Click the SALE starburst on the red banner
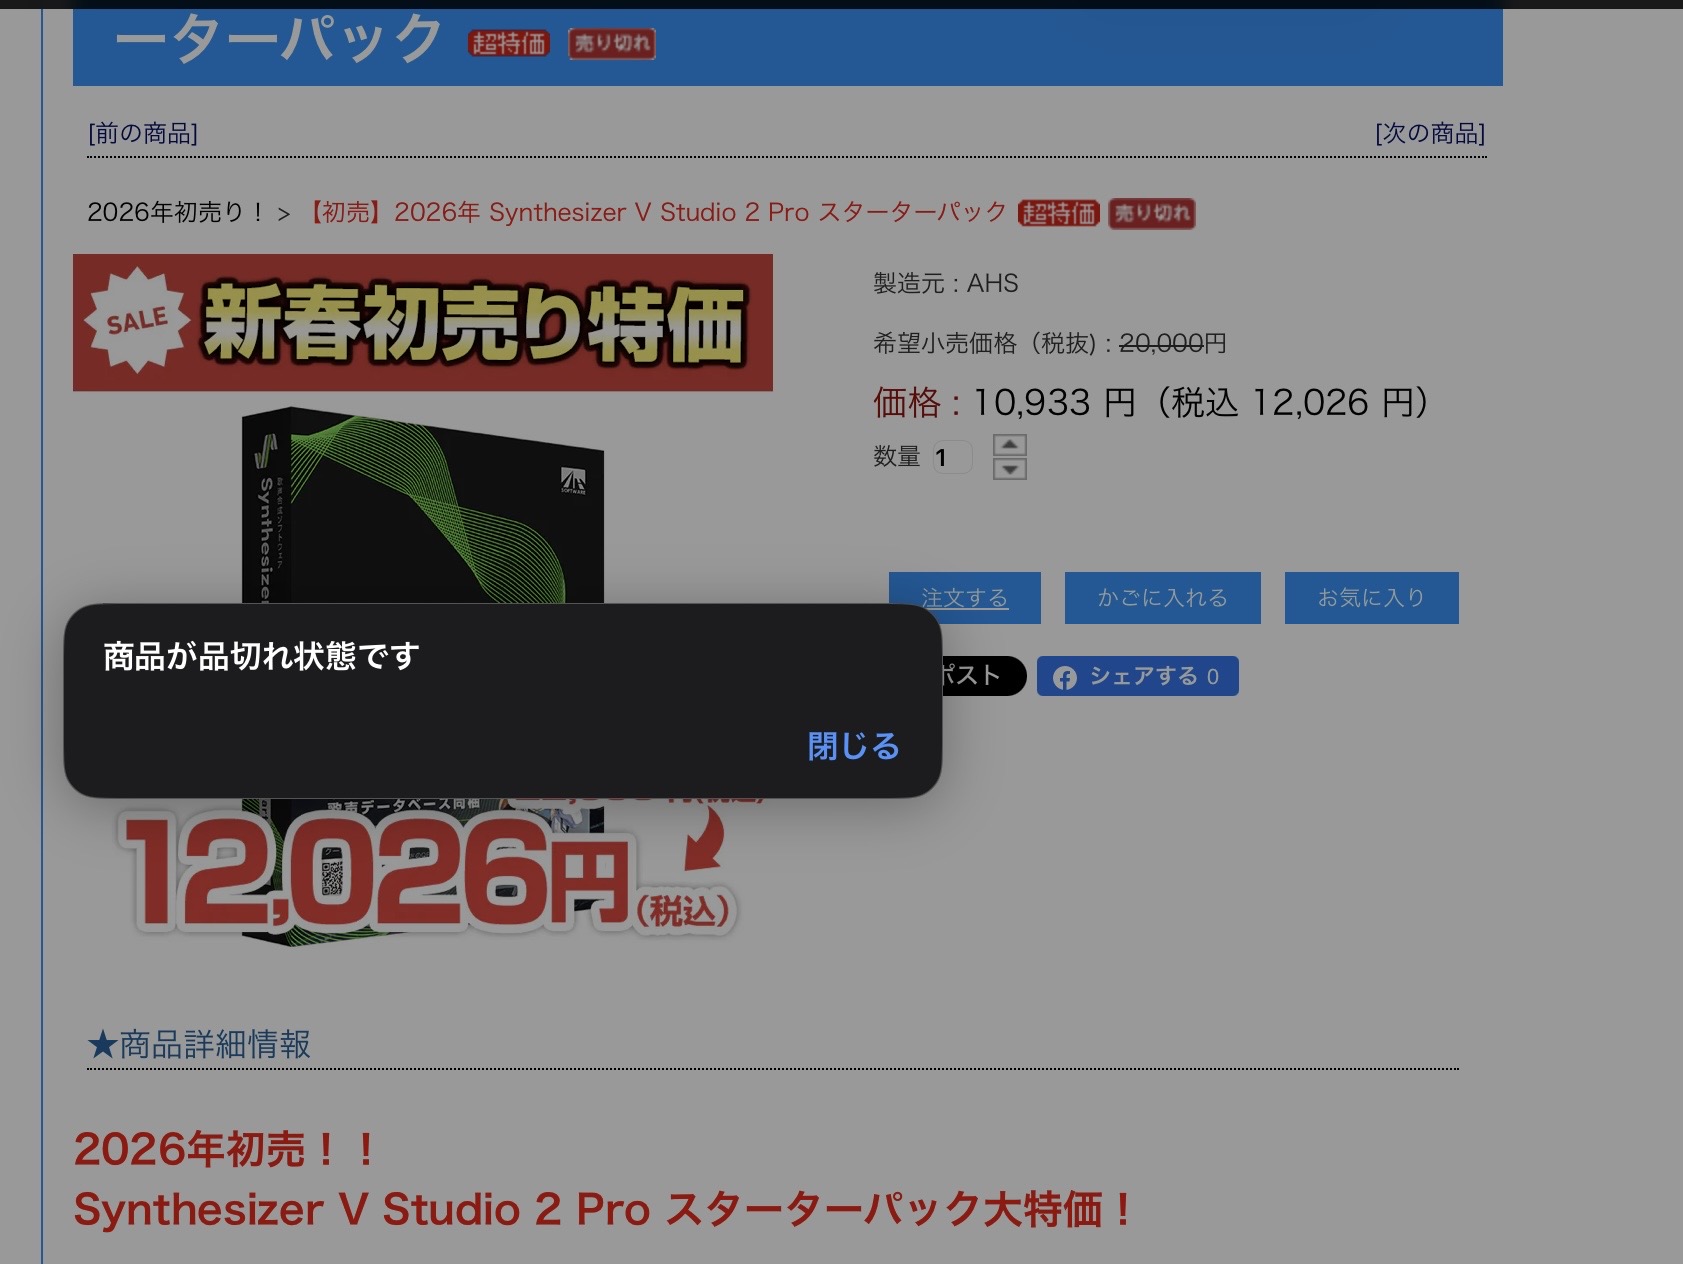 tap(137, 321)
